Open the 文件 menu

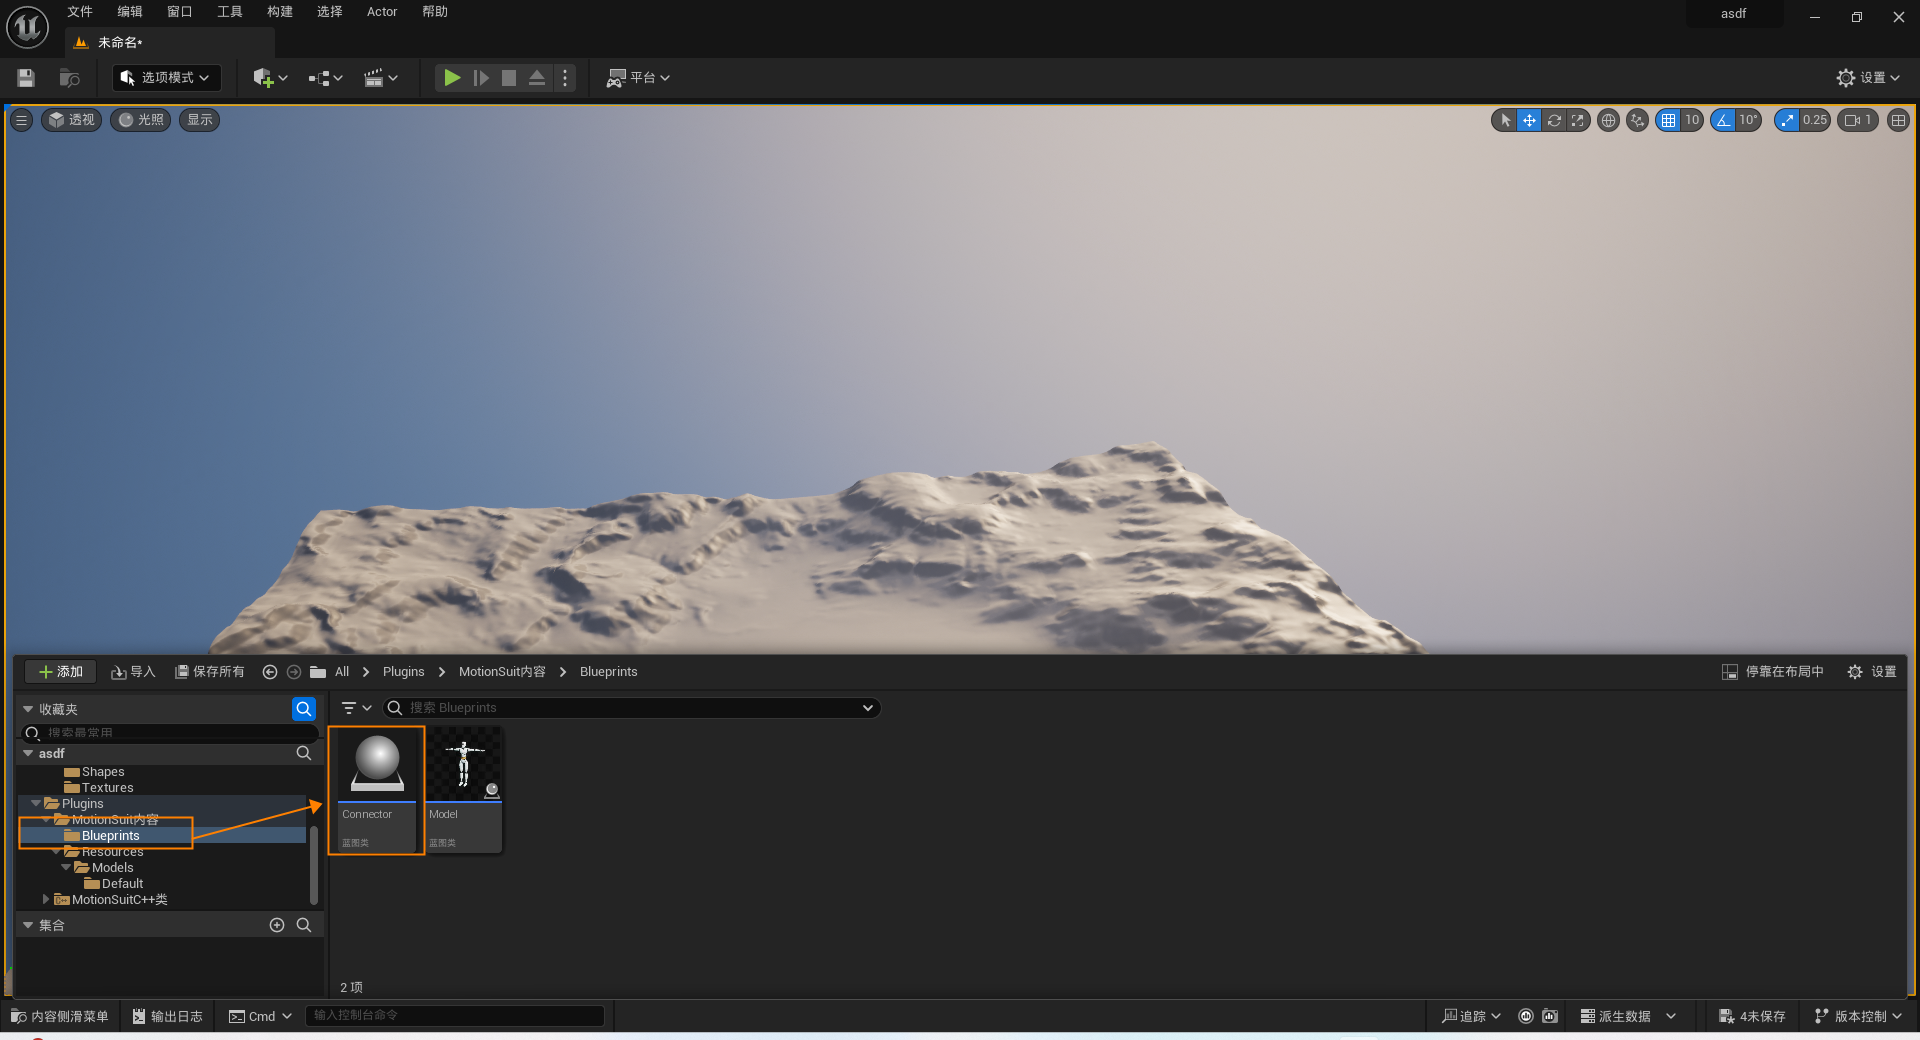[80, 12]
